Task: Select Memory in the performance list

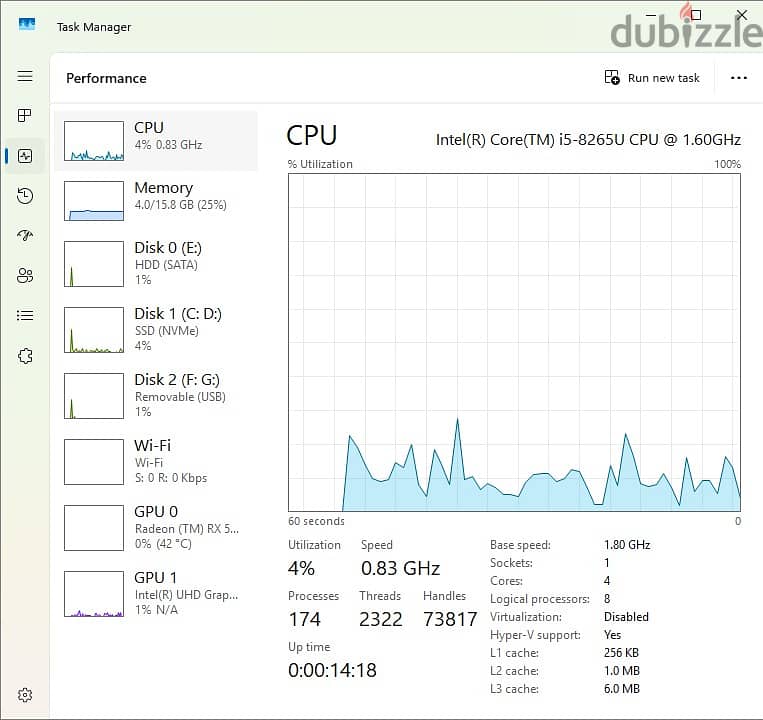Action: pyautogui.click(x=156, y=200)
